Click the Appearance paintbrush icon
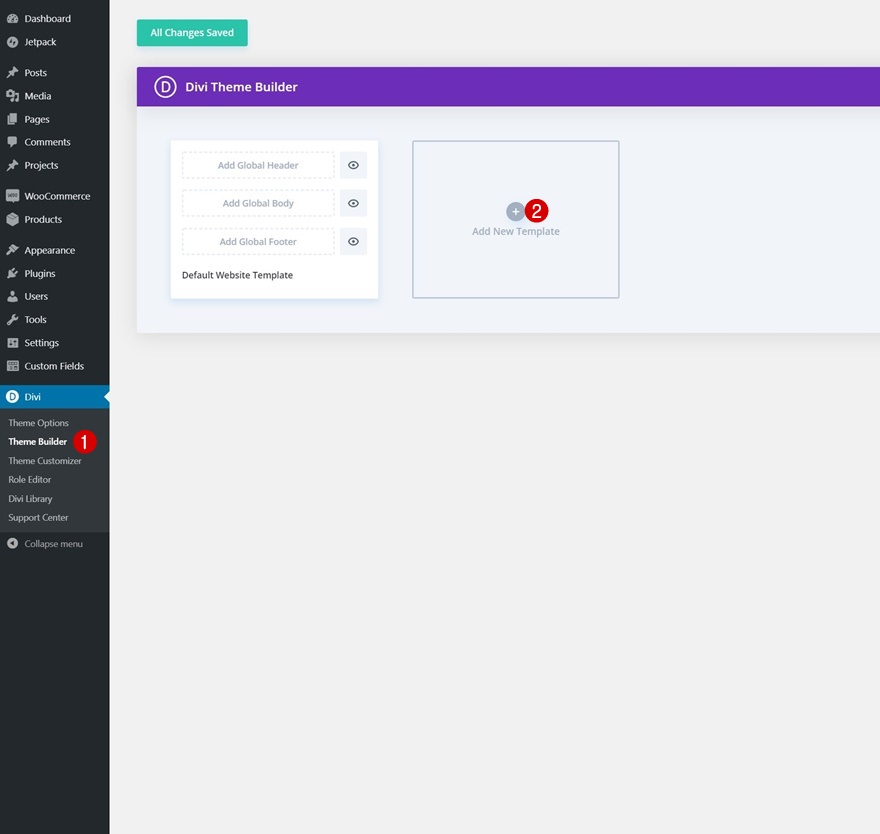880x834 pixels. [x=12, y=250]
